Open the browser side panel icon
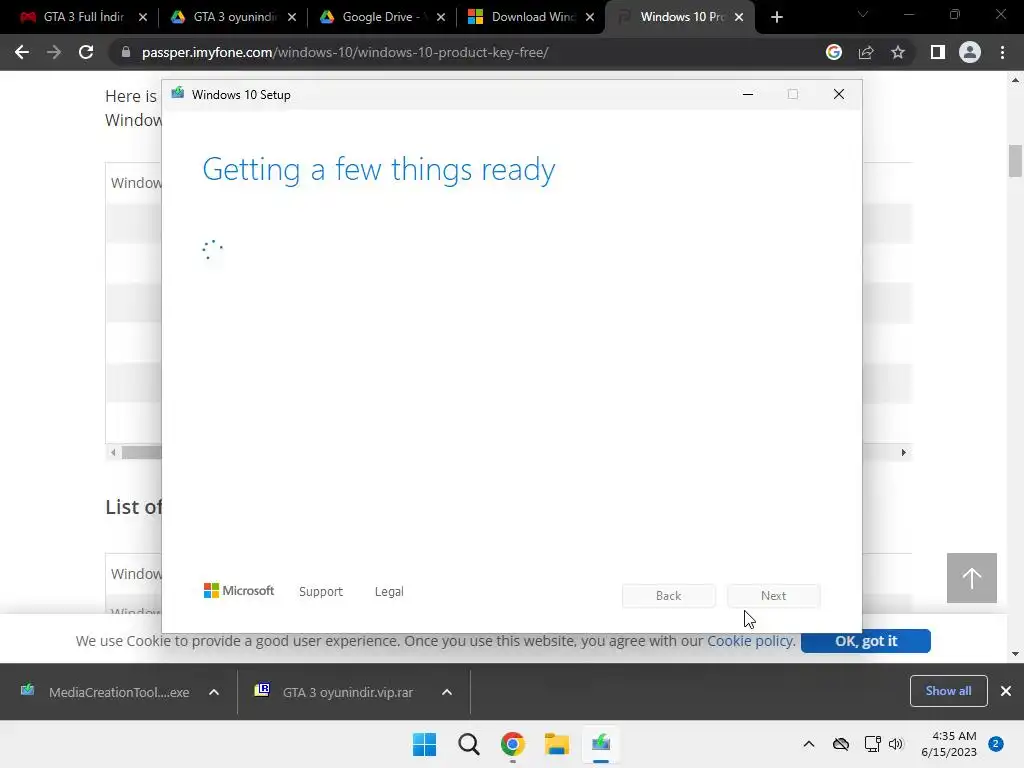The image size is (1024, 768). click(938, 52)
